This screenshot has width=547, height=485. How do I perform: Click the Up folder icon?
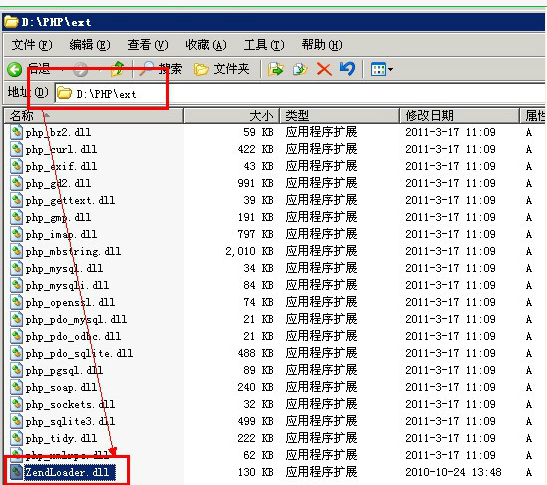[x=118, y=69]
